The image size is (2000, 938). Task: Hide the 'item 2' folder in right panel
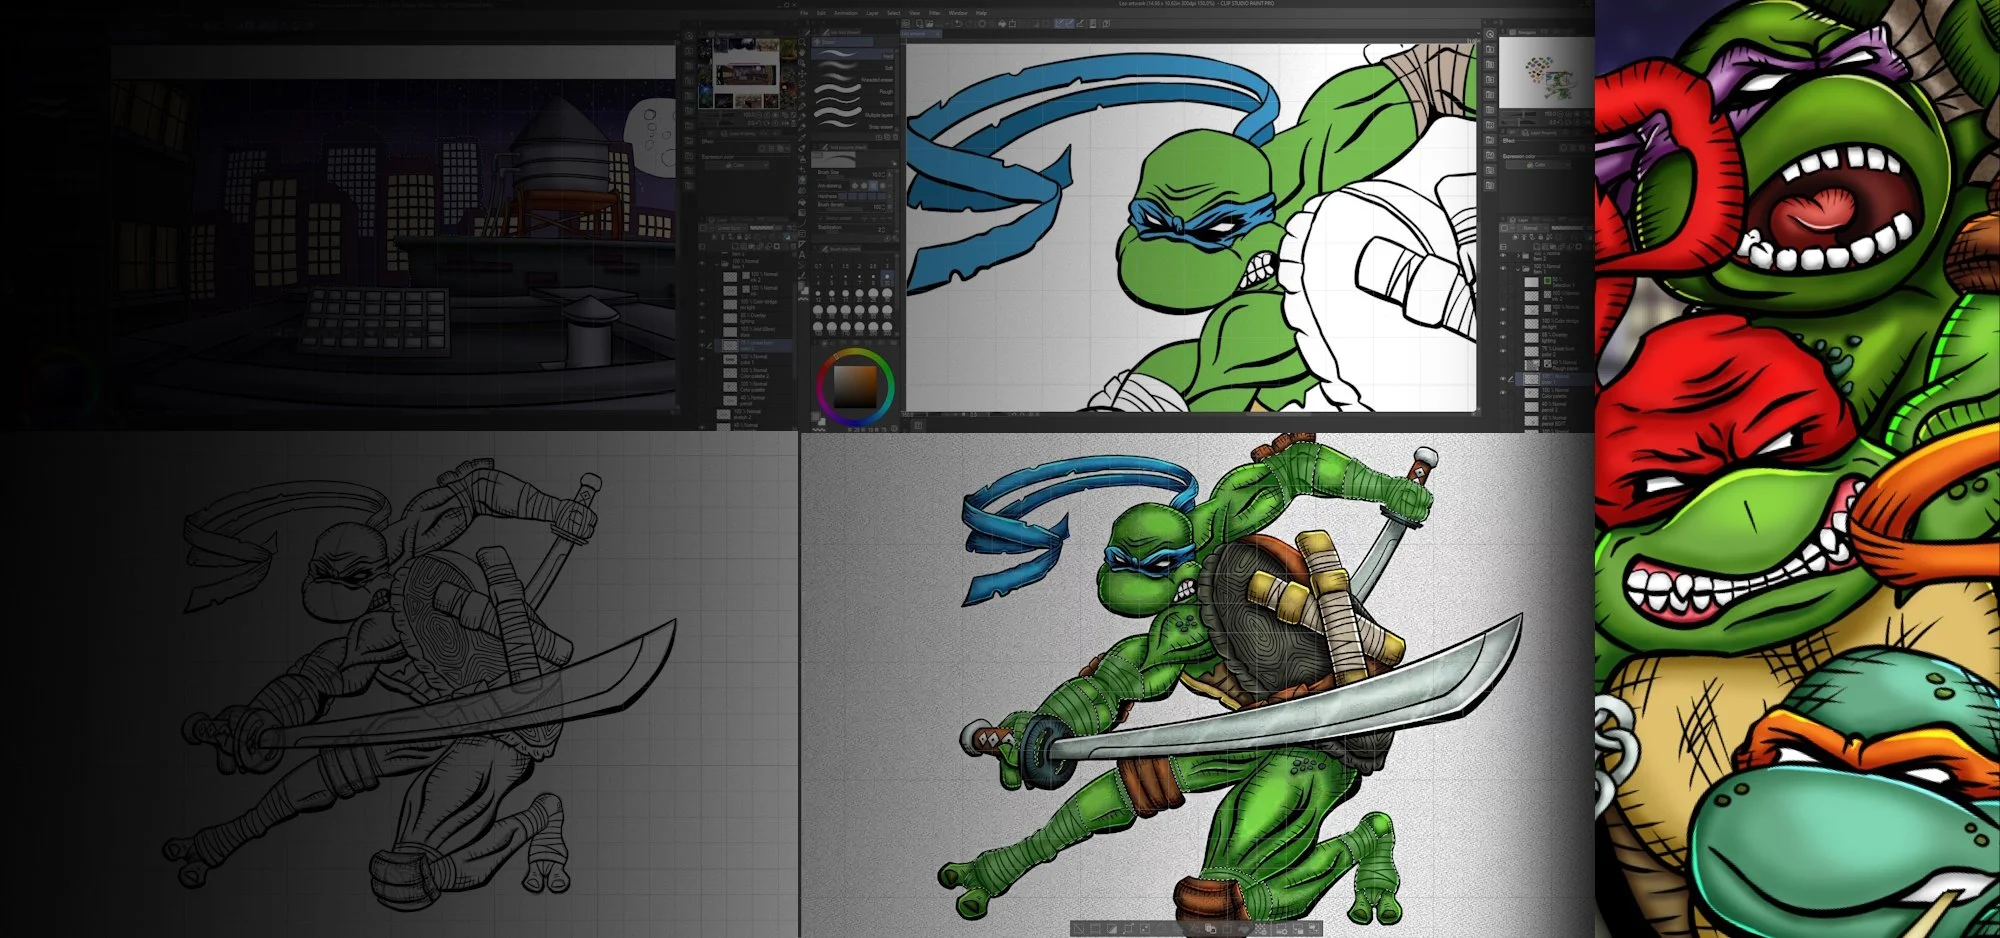(1503, 254)
